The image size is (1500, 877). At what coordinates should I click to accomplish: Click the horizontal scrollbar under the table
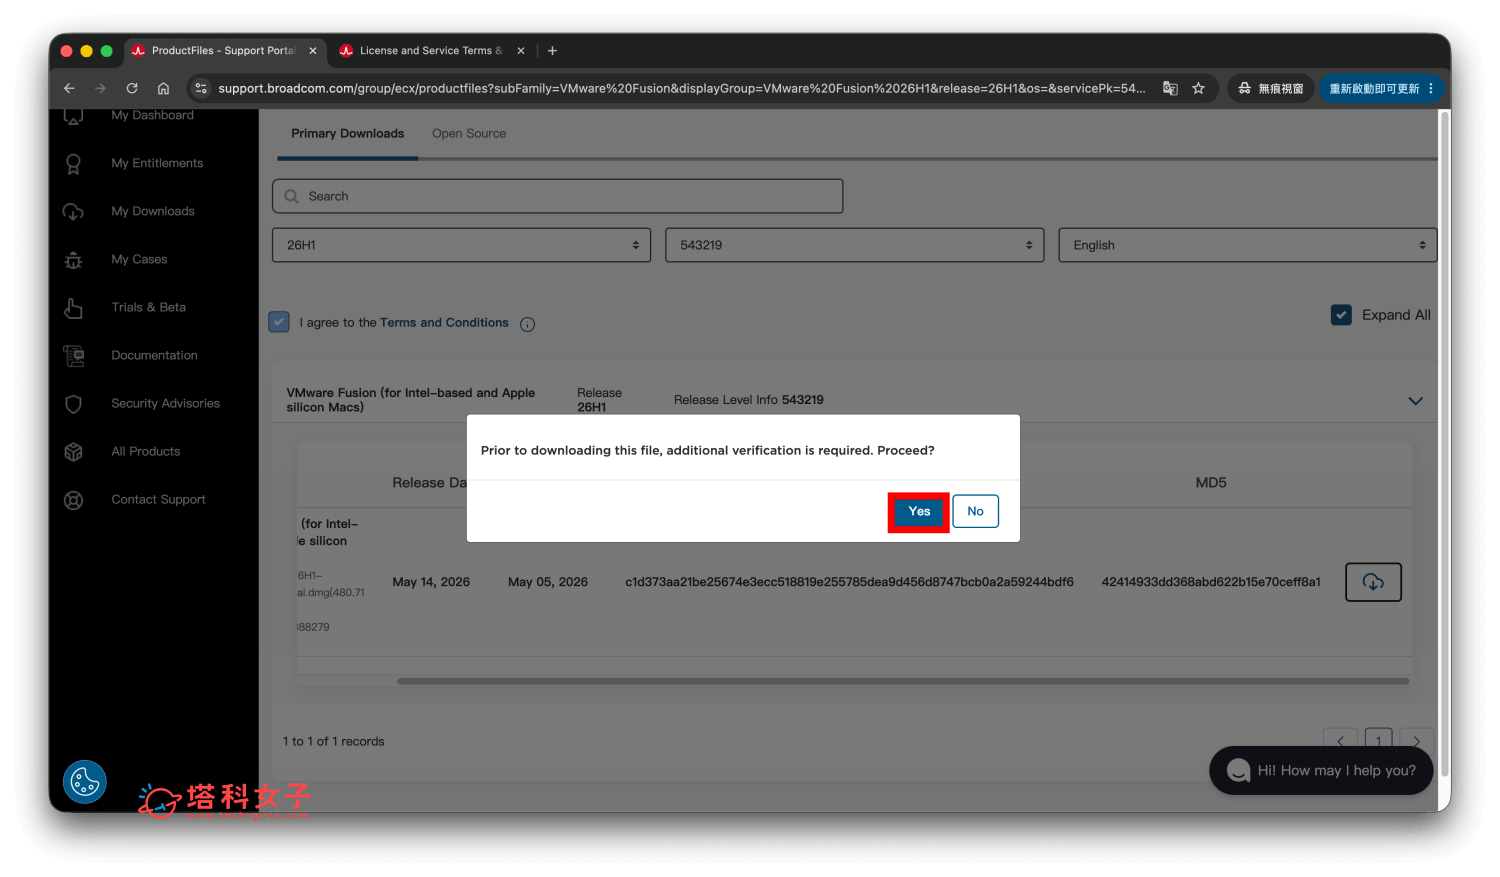[x=903, y=681]
